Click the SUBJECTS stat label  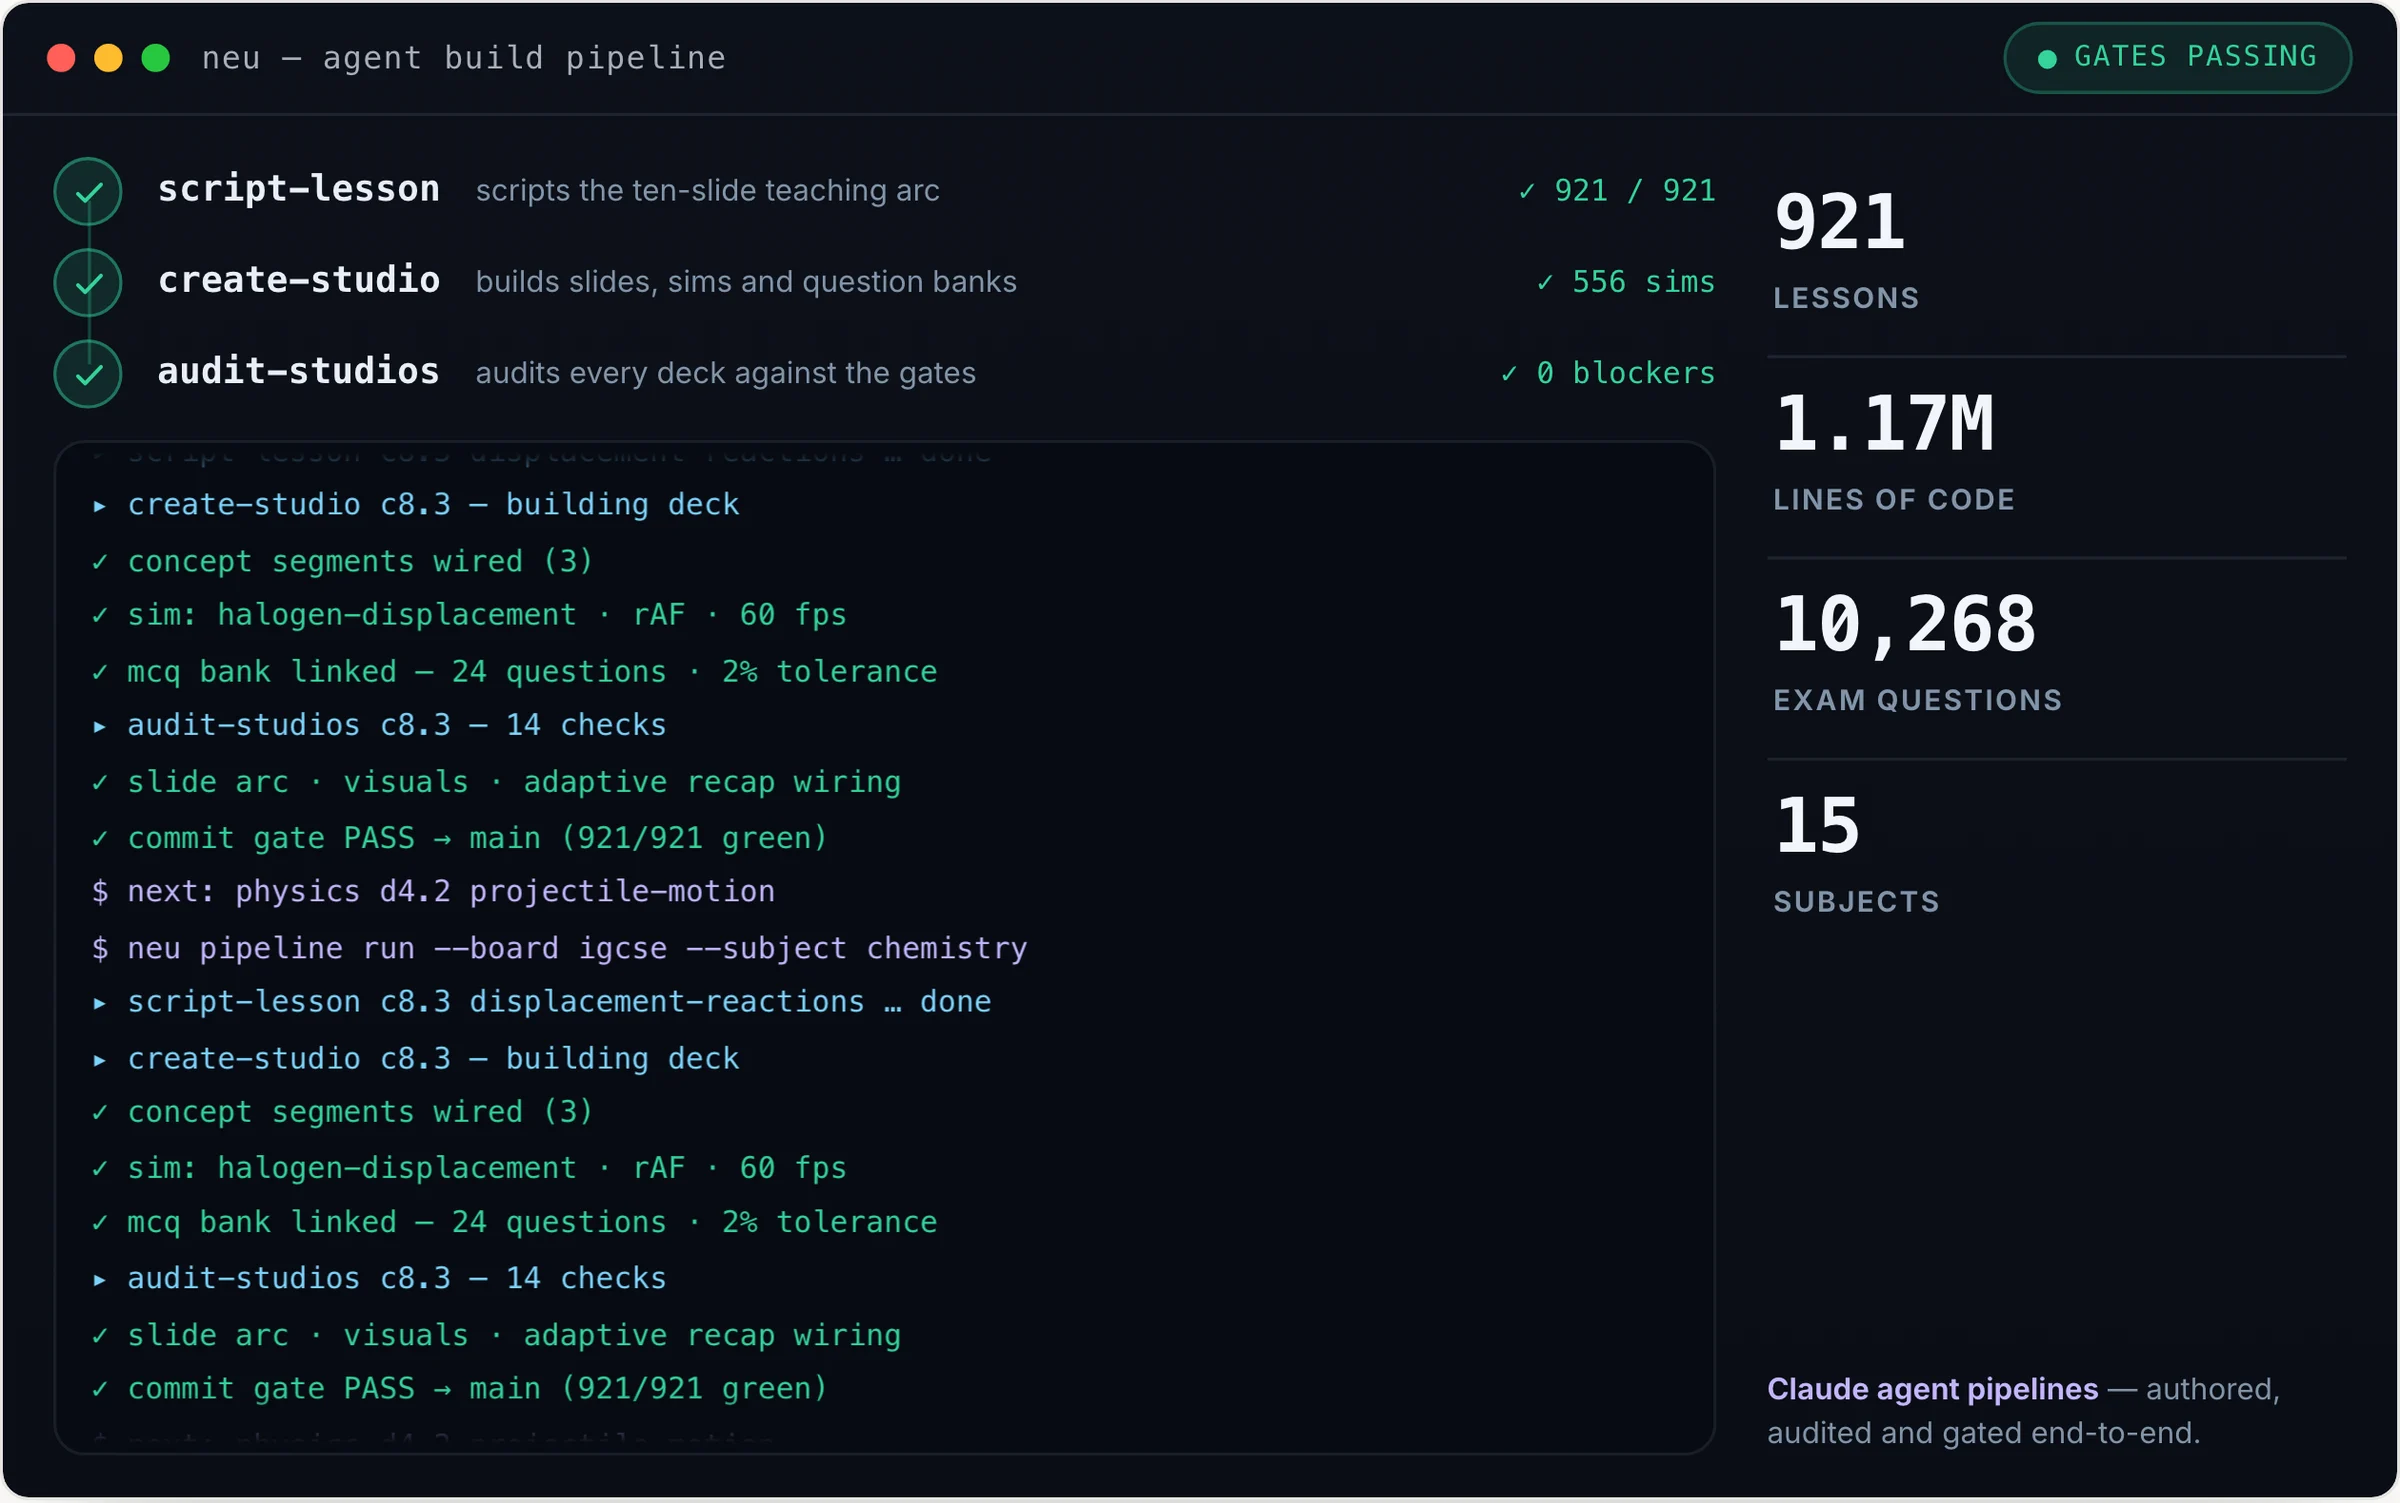[x=1856, y=902]
